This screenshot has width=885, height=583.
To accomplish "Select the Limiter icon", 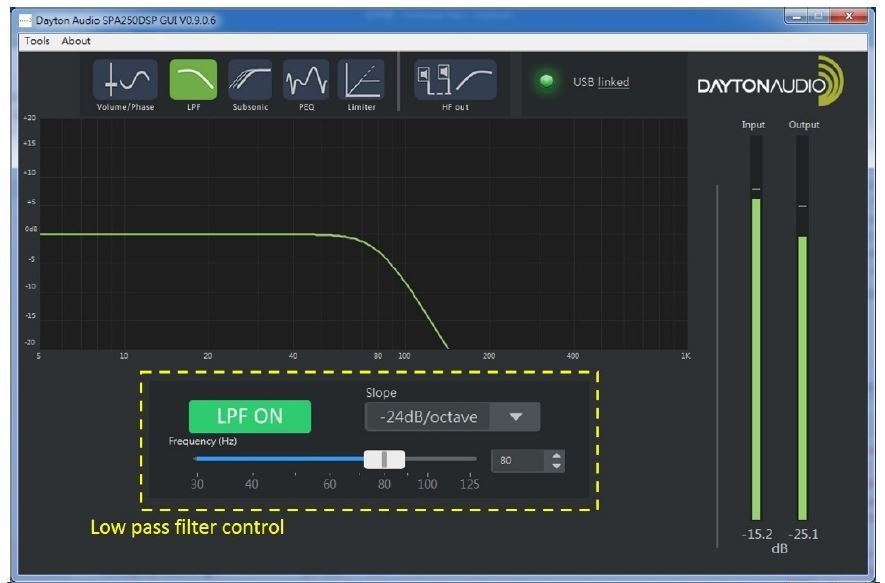I will coord(361,80).
